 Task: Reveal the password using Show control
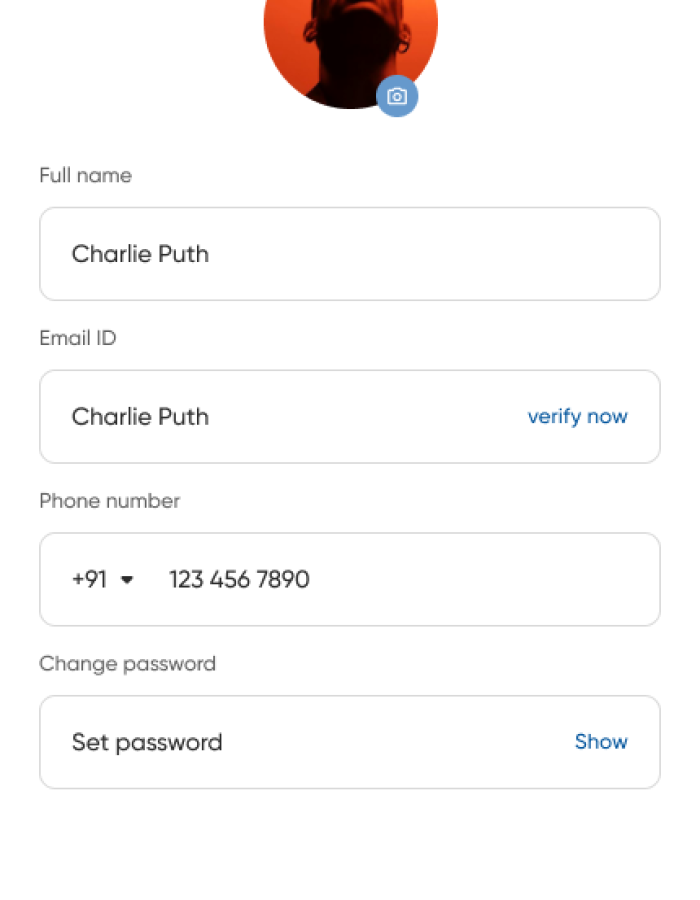(601, 741)
